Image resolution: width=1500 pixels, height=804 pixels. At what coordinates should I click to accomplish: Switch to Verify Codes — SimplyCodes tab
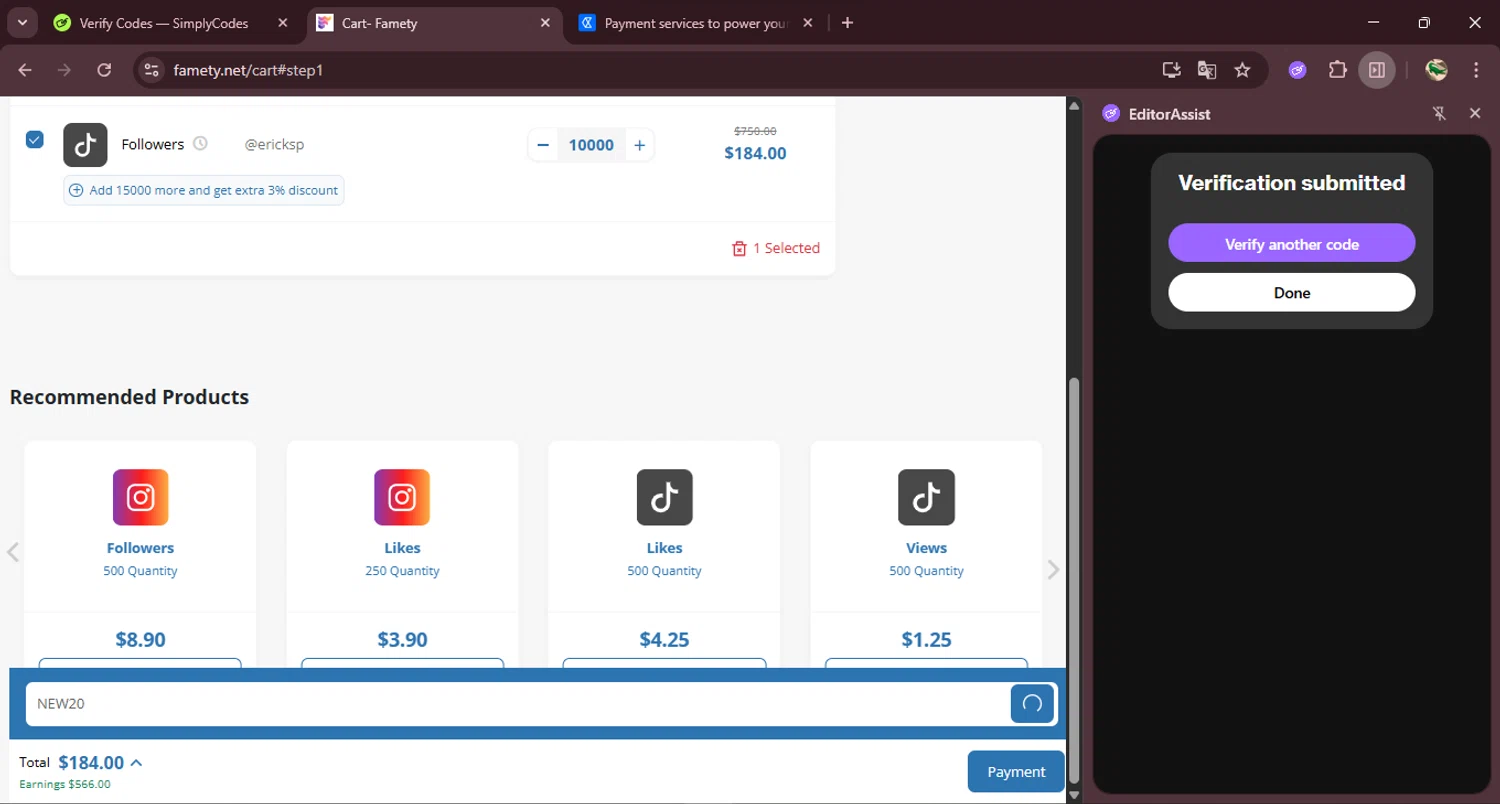coord(165,23)
